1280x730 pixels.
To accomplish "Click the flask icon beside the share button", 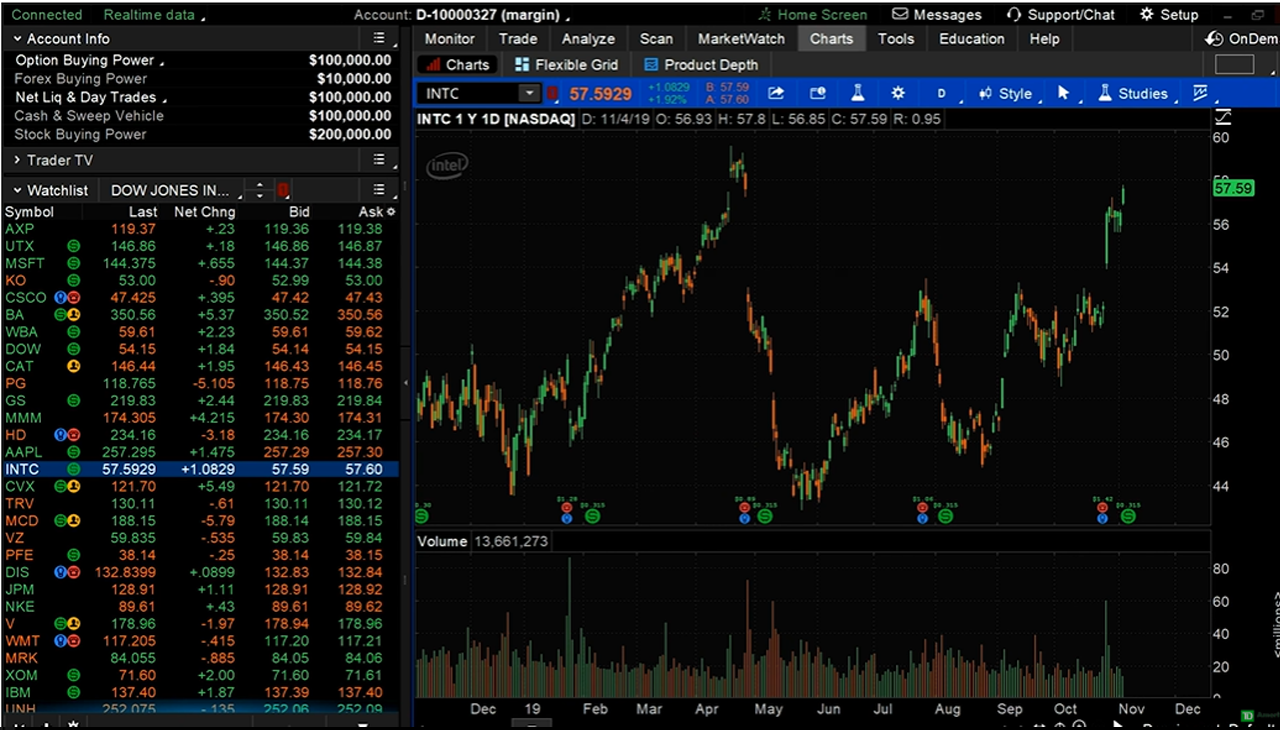I will click(x=857, y=93).
